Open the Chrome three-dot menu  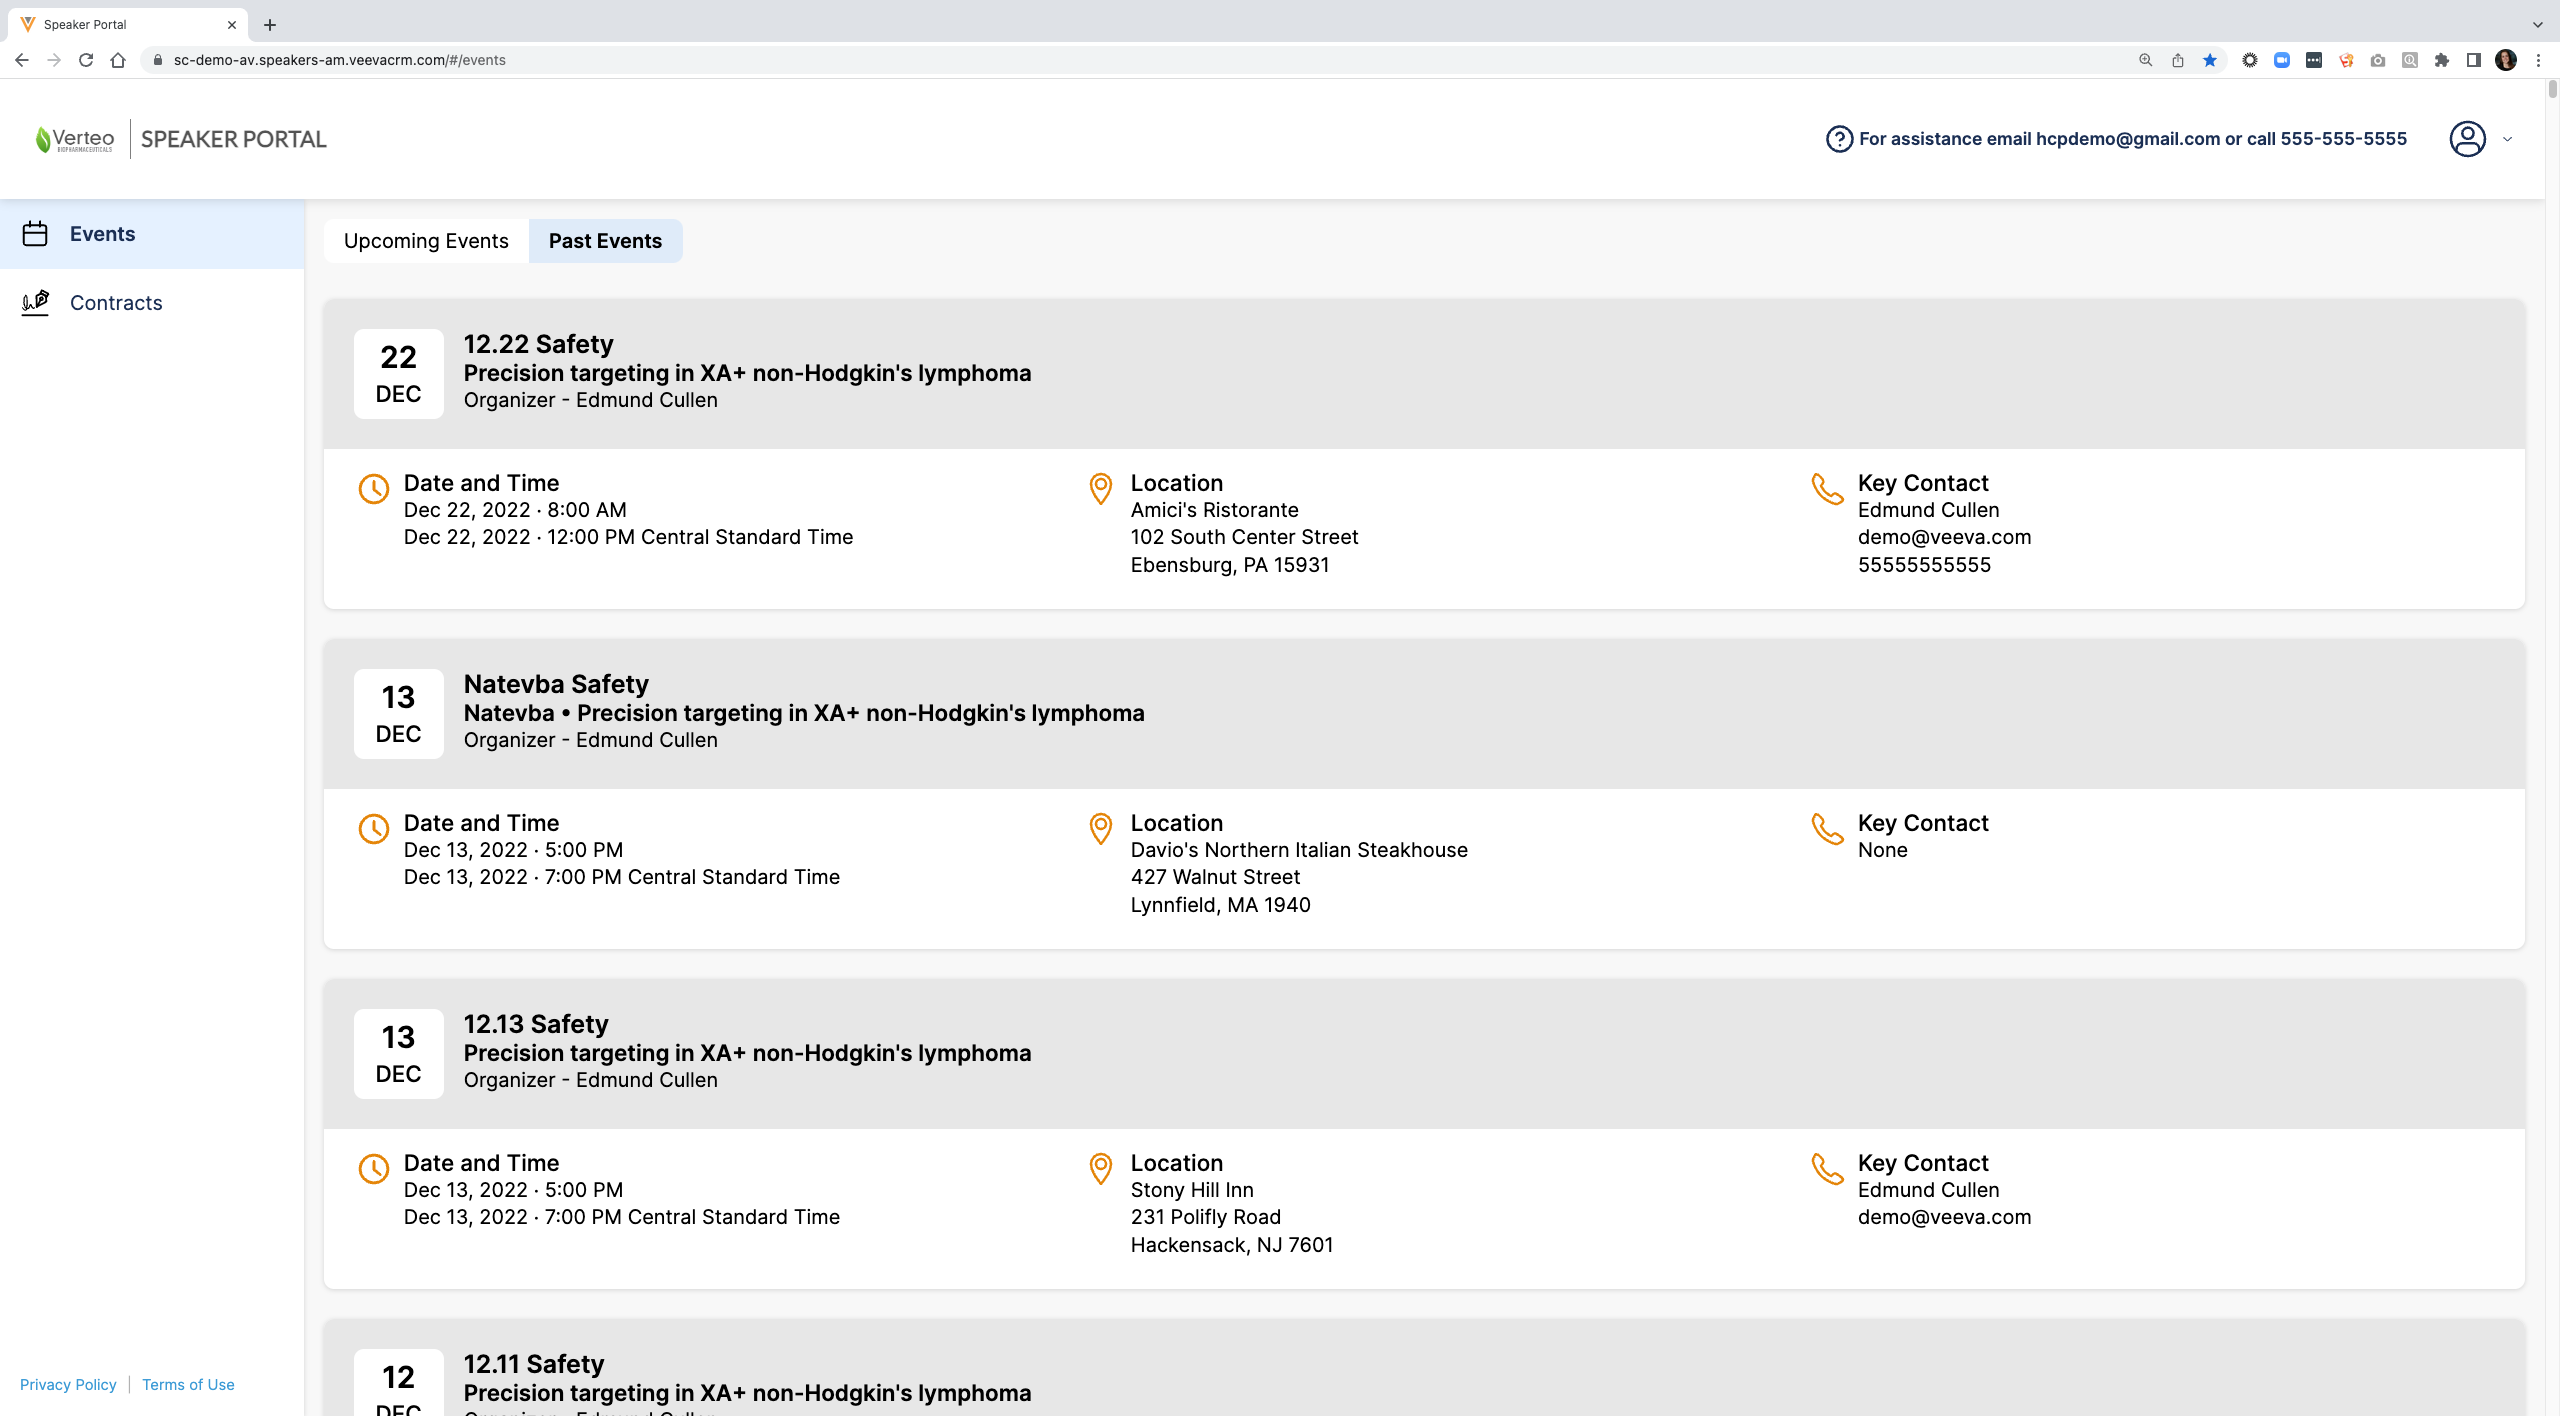(x=2538, y=60)
